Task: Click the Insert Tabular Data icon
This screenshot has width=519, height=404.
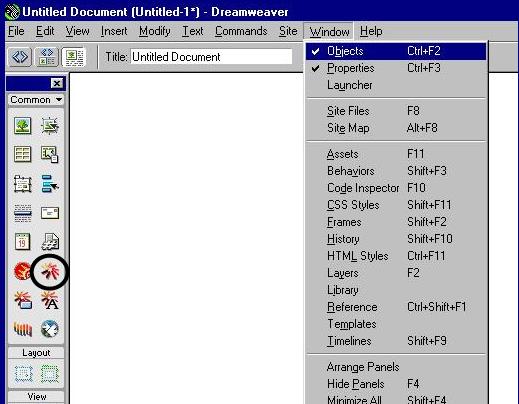Action: tap(50, 154)
